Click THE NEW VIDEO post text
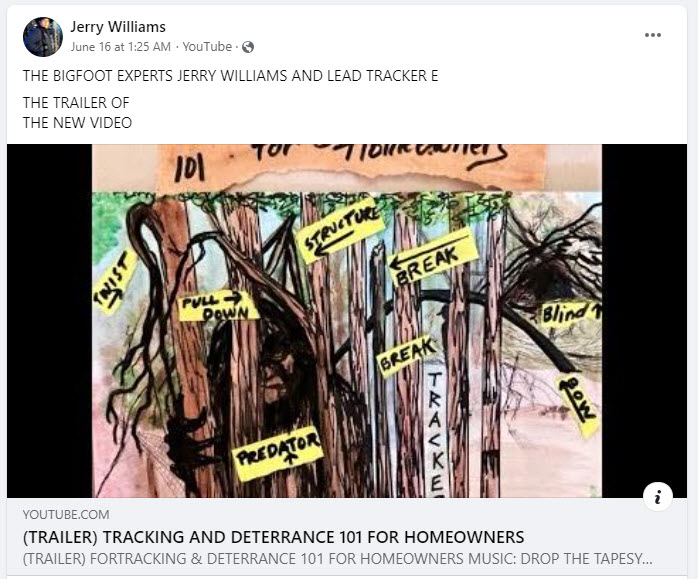 [x=77, y=123]
